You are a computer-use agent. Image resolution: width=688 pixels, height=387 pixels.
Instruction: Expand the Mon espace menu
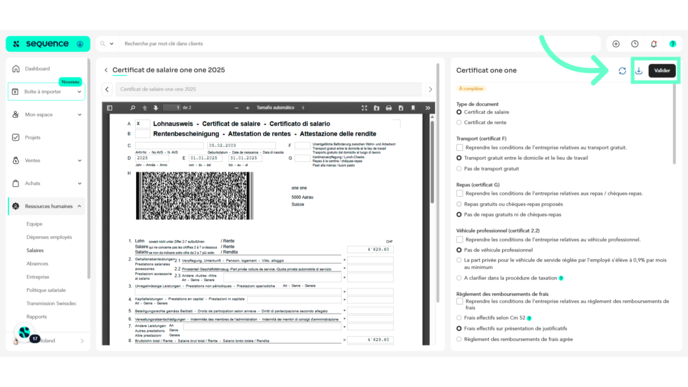[79, 115]
